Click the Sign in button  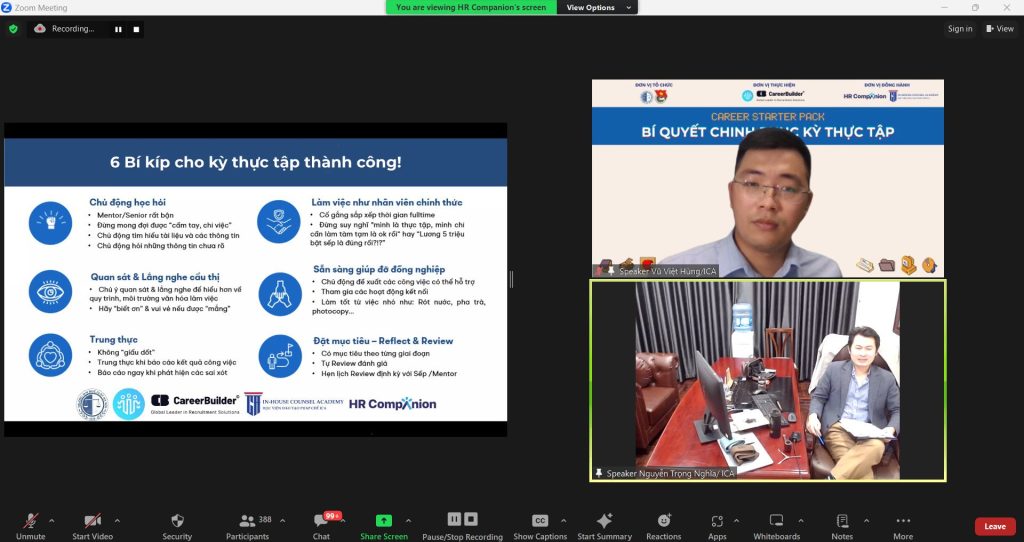tap(960, 29)
